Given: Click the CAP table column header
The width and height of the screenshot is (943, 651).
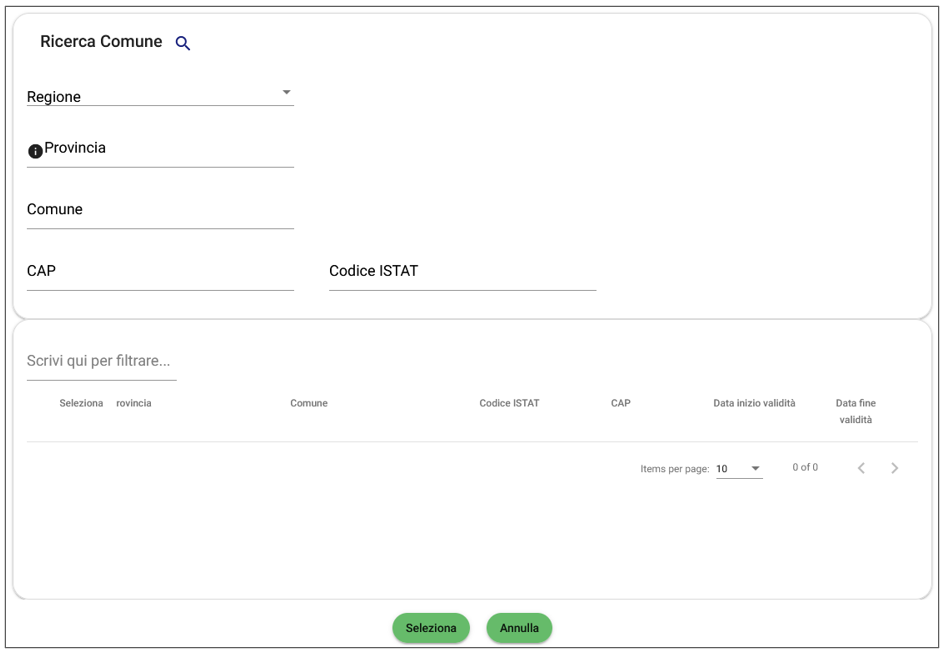Looking at the screenshot, I should (x=620, y=403).
